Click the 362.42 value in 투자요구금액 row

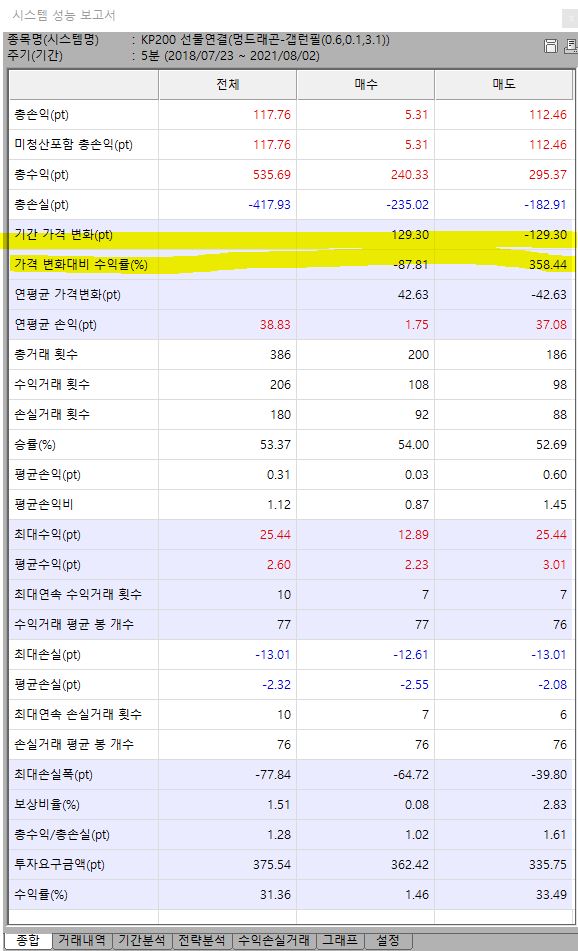click(409, 865)
